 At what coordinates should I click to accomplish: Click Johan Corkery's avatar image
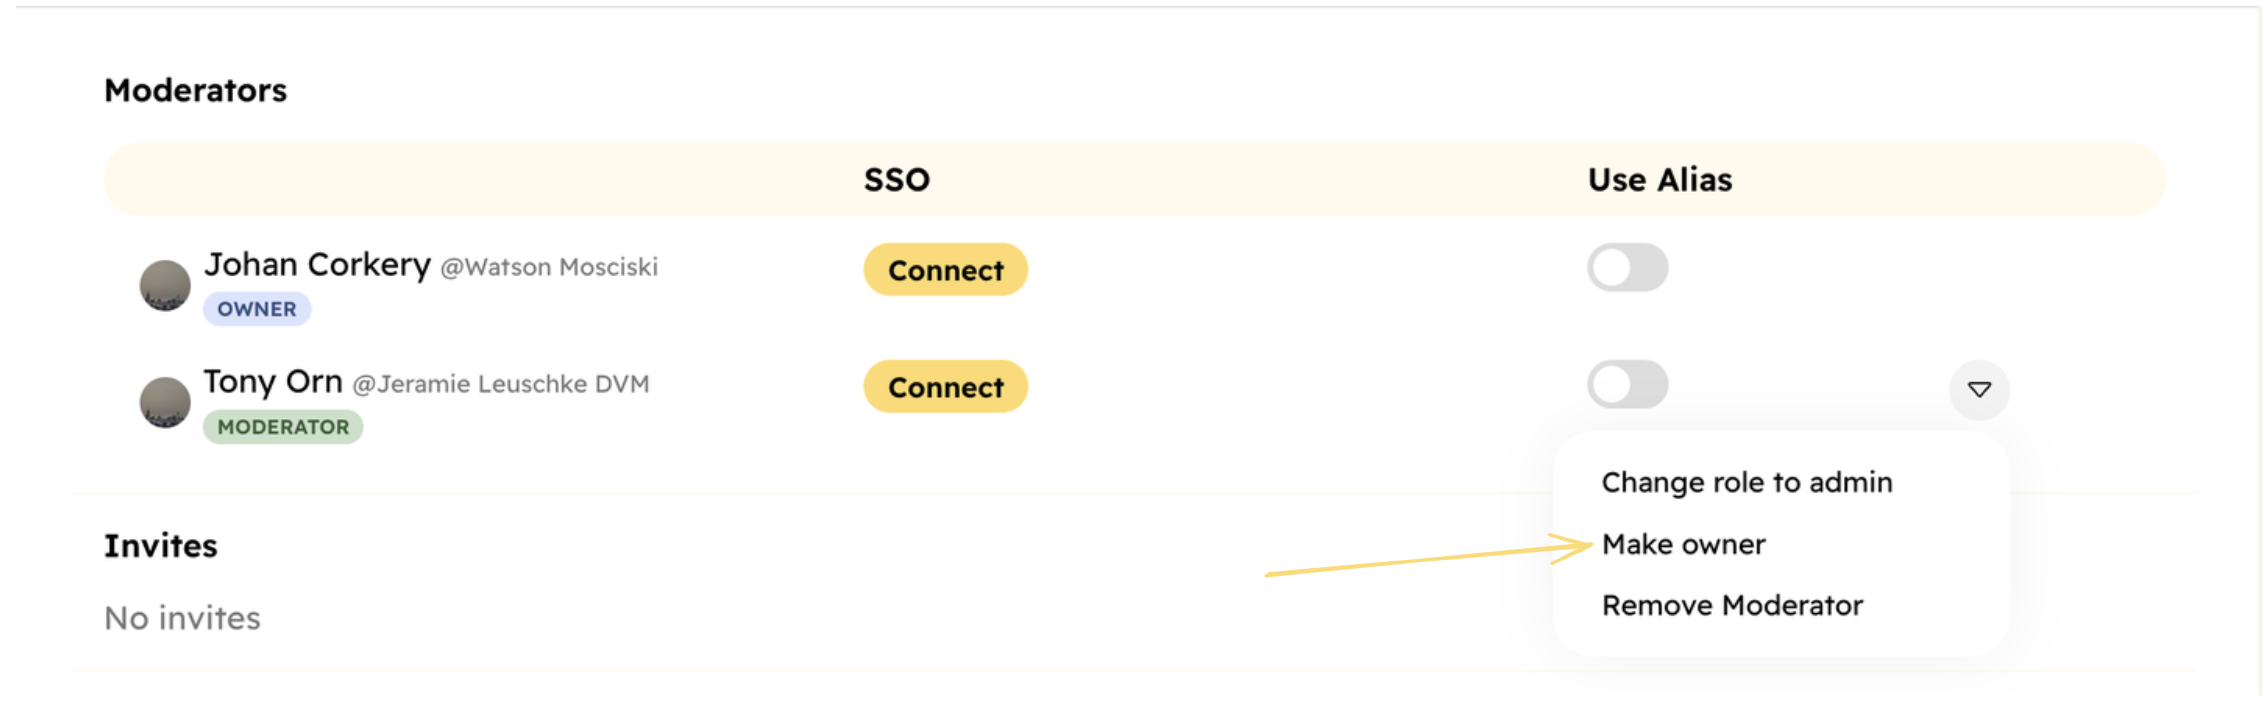[165, 285]
